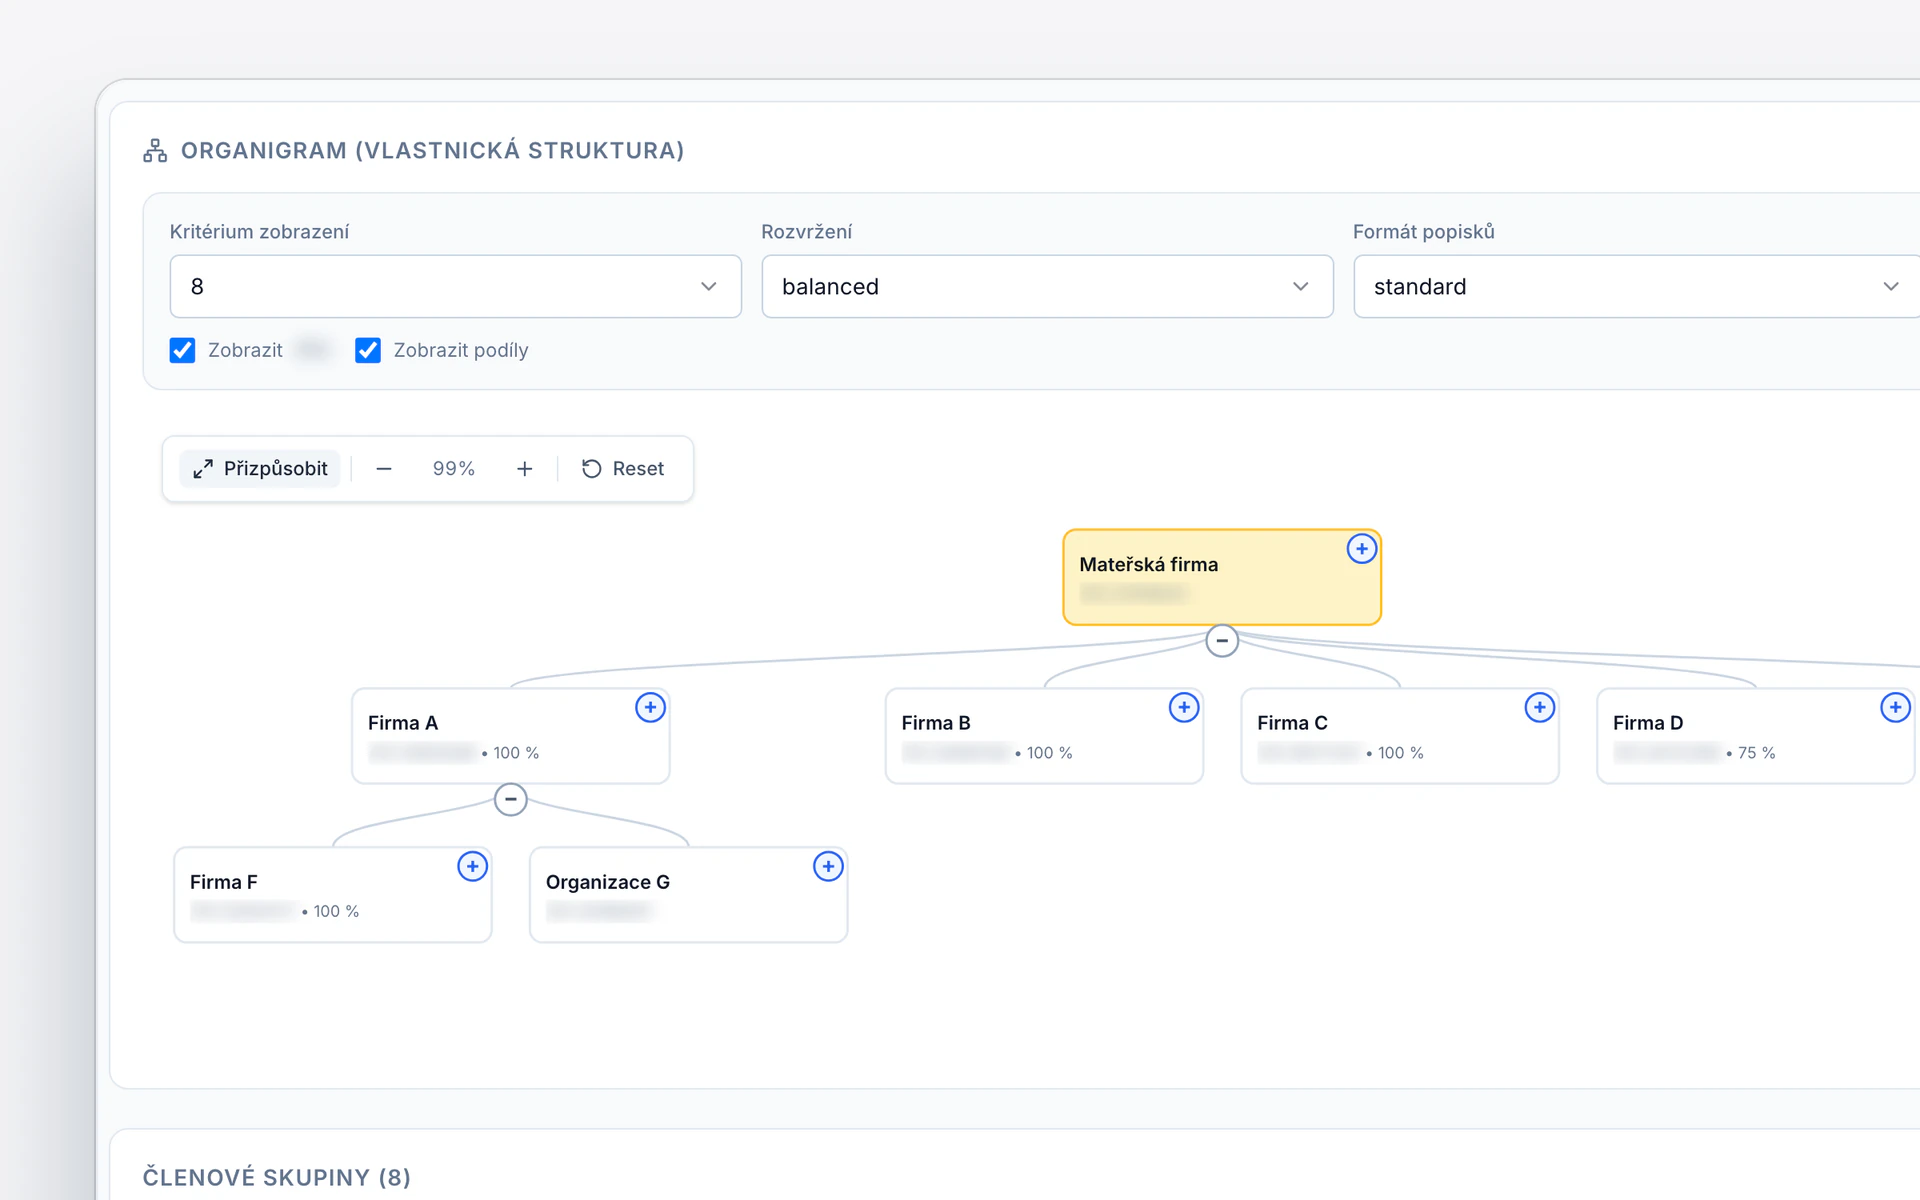The image size is (1920, 1200).
Task: Click the ČLENOVÉ SKUPINY (8) heading
Action: coord(276,1178)
